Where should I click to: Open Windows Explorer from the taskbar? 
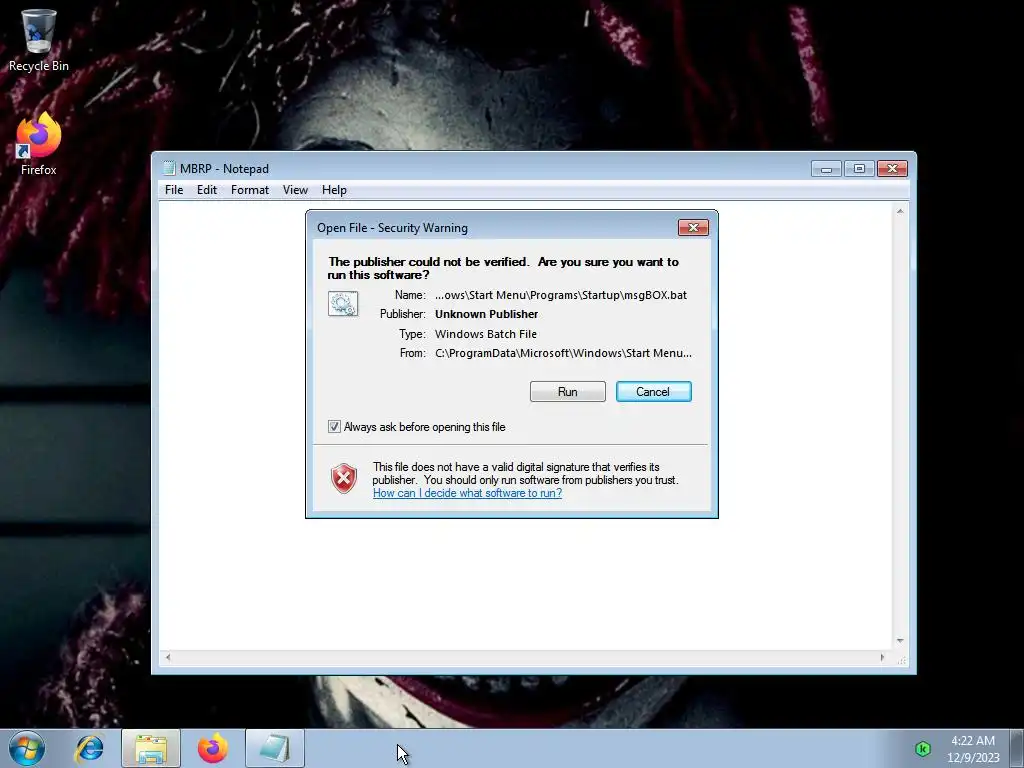click(x=151, y=748)
